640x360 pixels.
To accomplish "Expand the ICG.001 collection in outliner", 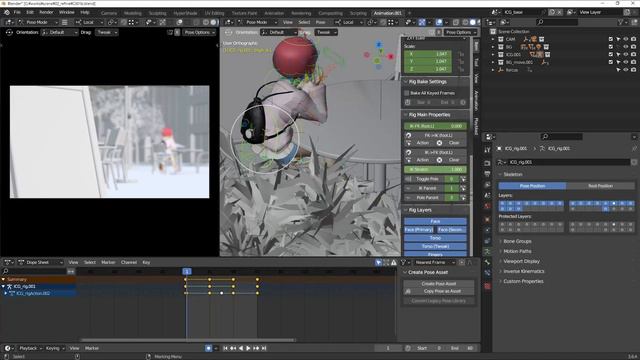I will point(493,54).
